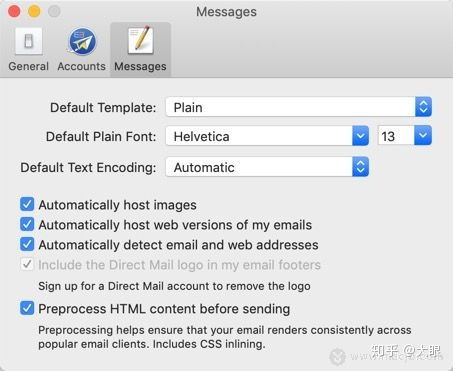
Task: Toggle Preprocess HTML content before sending
Action: 27,308
